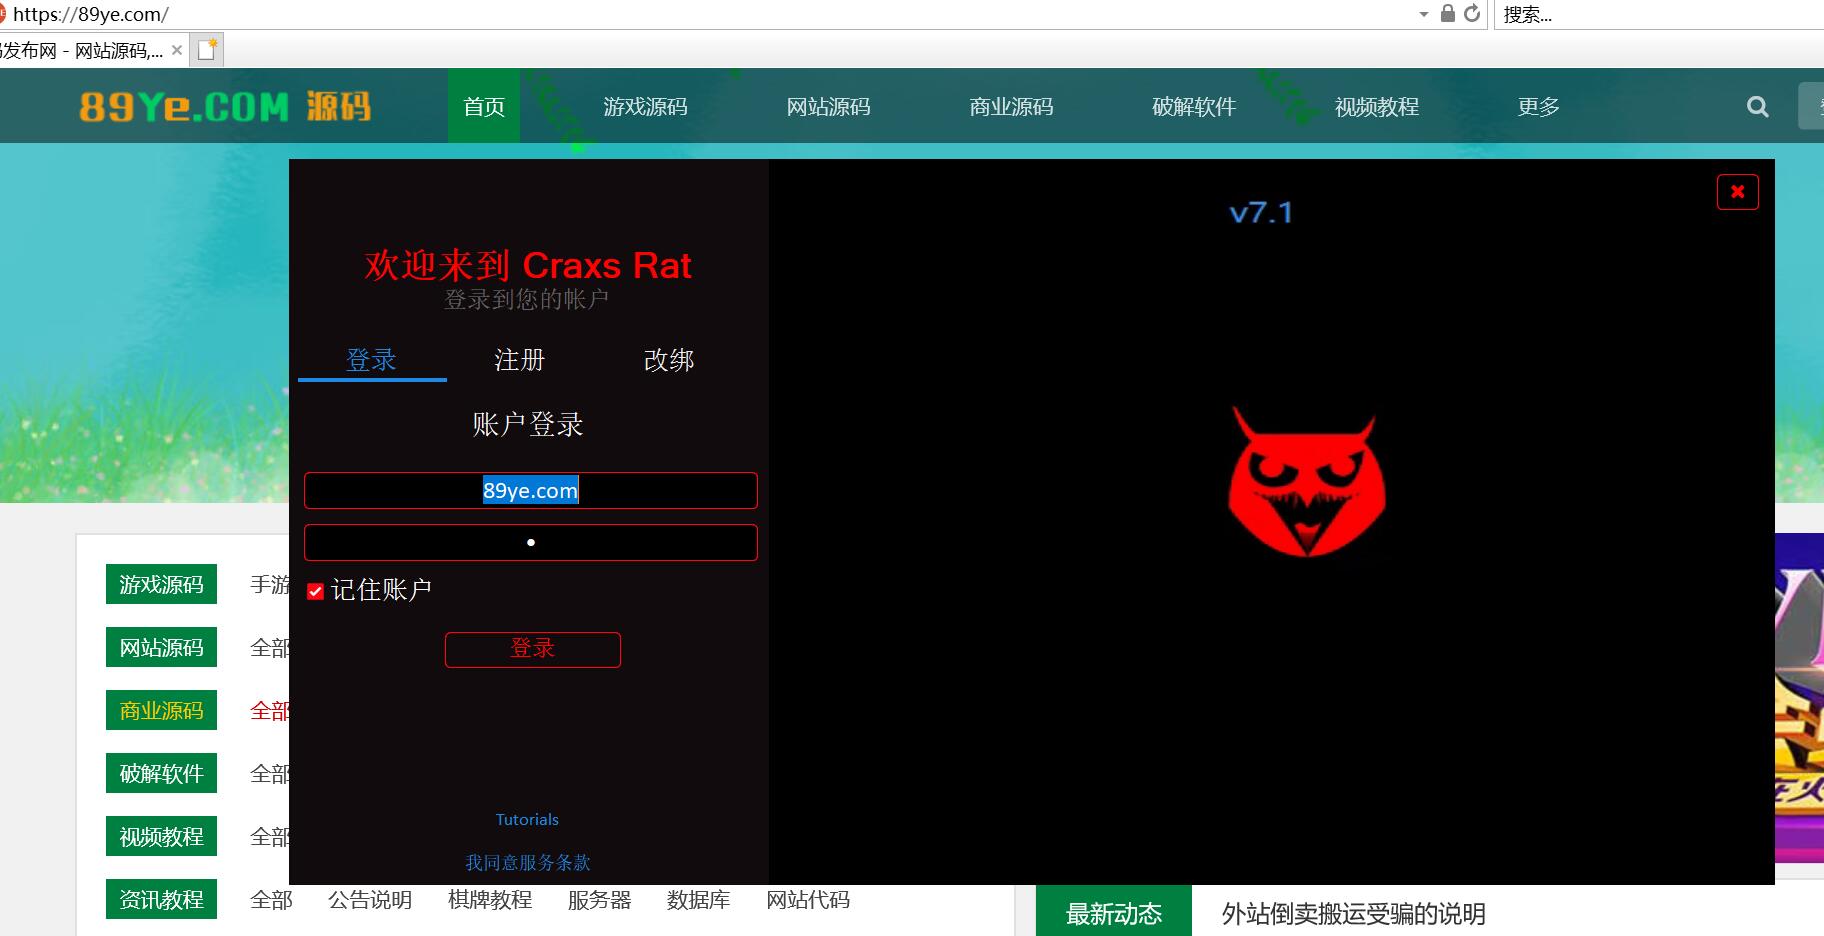The height and width of the screenshot is (936, 1824).
Task: Click the green 破解软件 sidebar category
Action: click(161, 773)
